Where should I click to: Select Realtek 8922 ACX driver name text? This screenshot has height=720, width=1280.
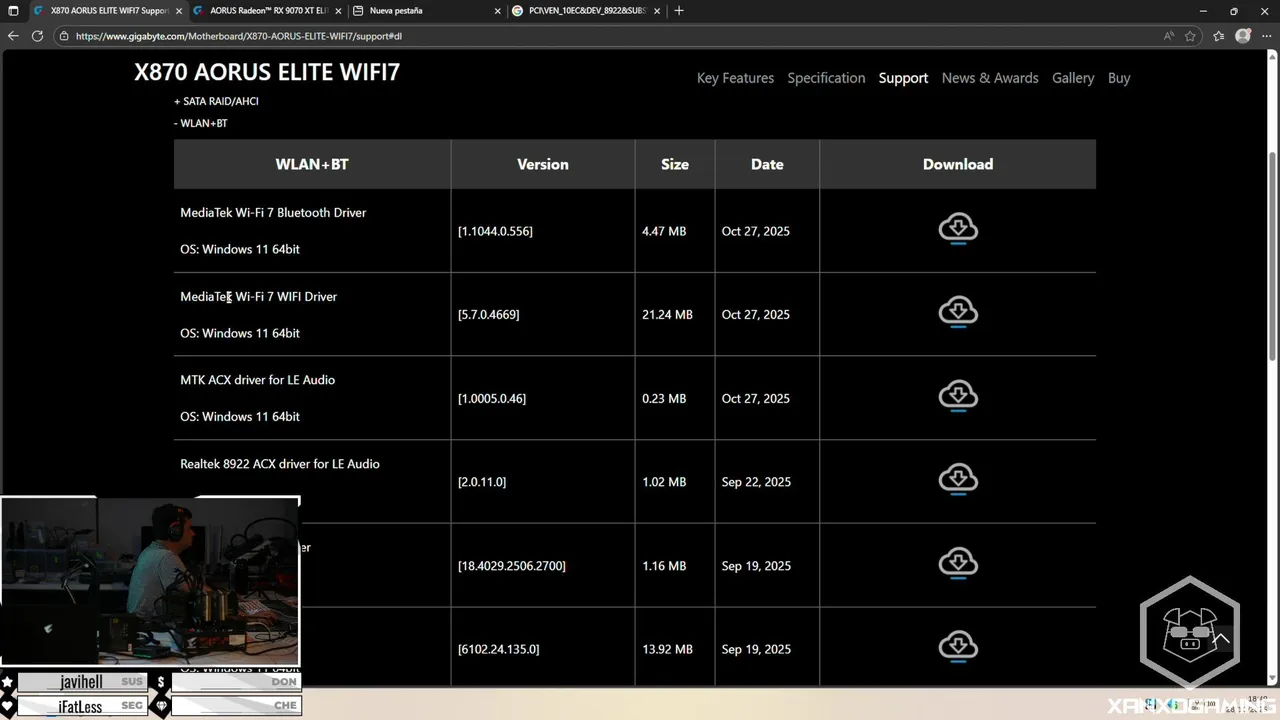pos(280,464)
